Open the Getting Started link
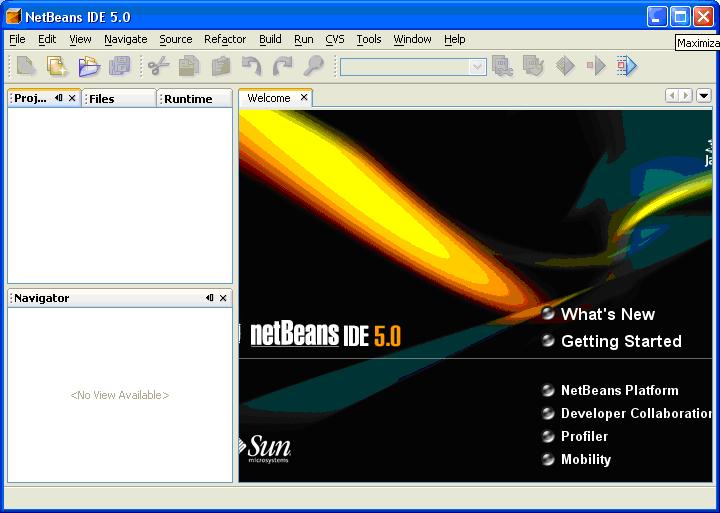 click(x=620, y=341)
